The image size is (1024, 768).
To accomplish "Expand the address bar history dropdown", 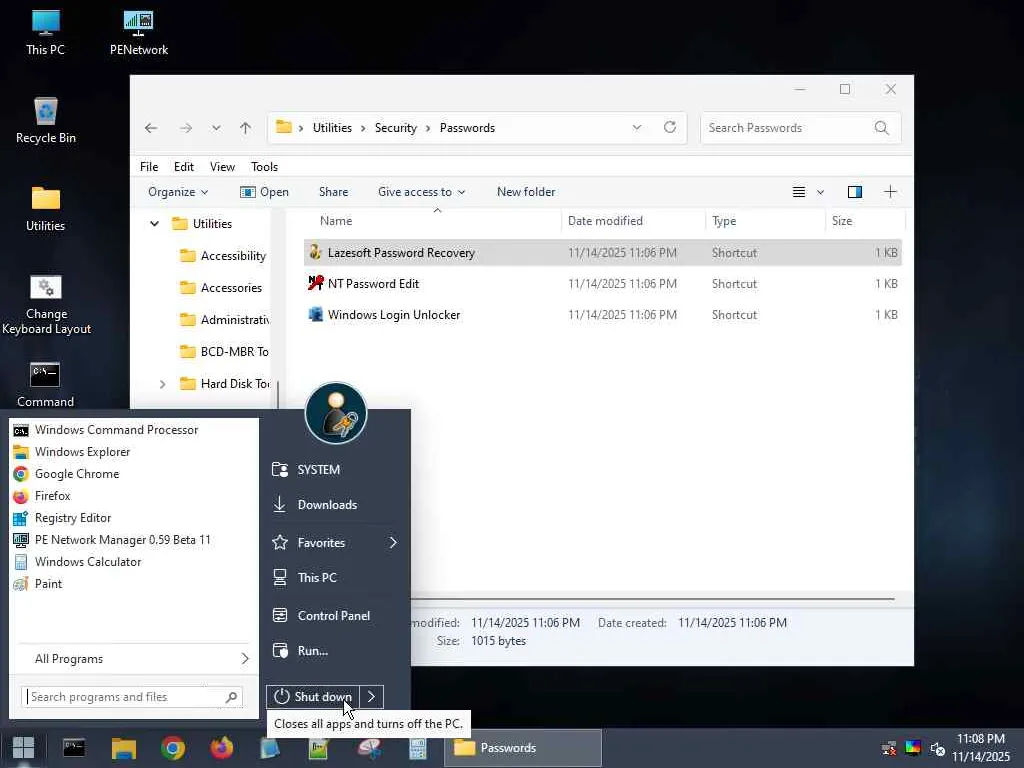I will click(637, 127).
